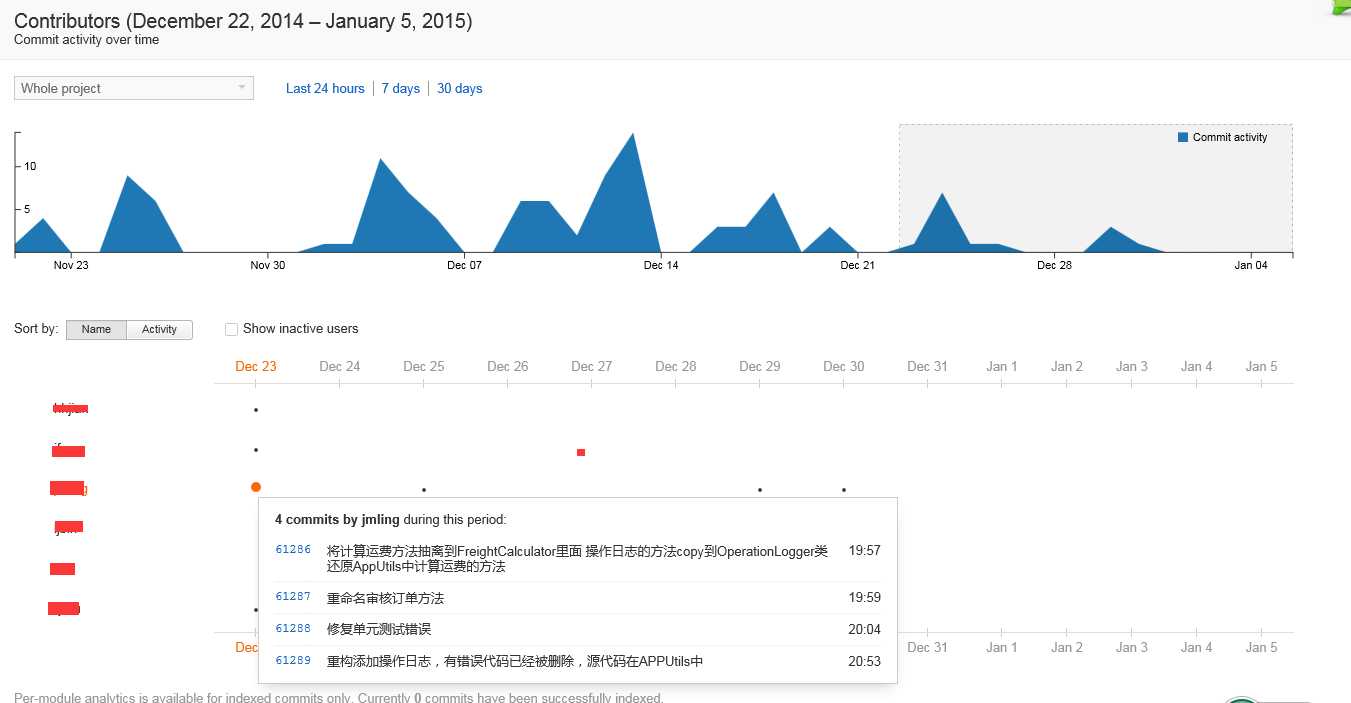Open revision 61287 labeled 重命名审核订单方法
1351x703 pixels.
point(291,599)
